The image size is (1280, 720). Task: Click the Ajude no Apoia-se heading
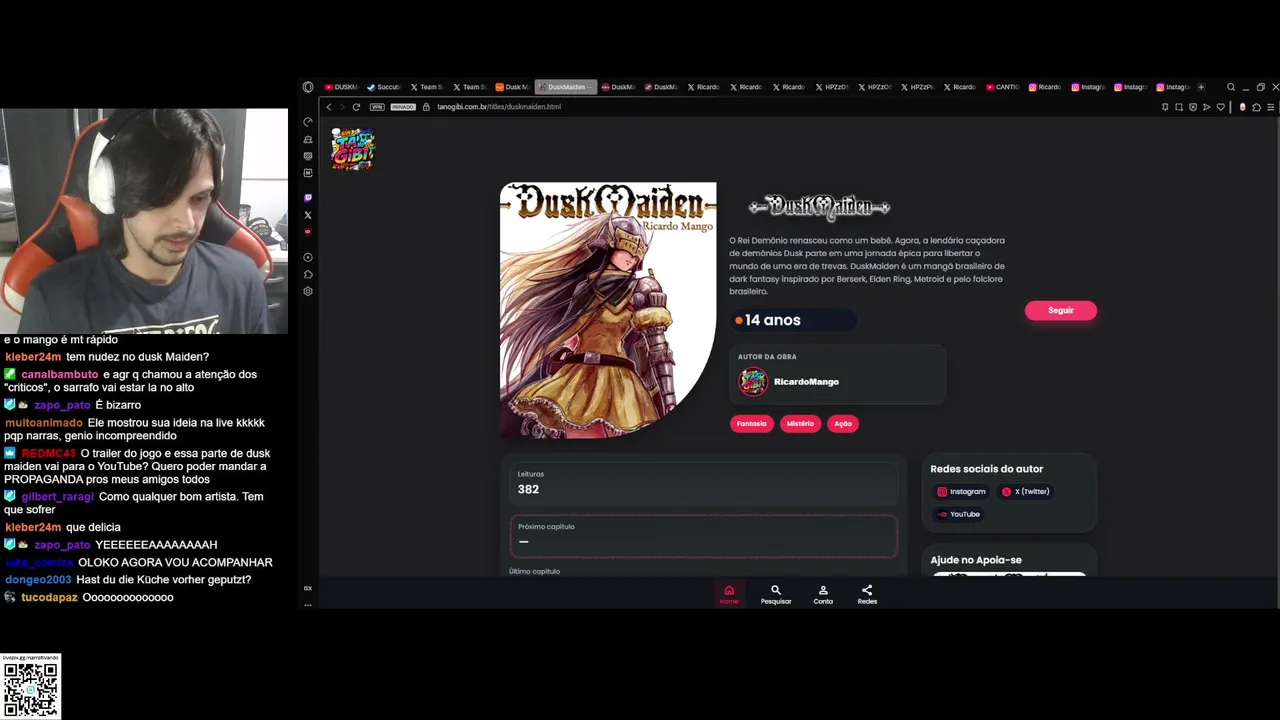pyautogui.click(x=976, y=560)
